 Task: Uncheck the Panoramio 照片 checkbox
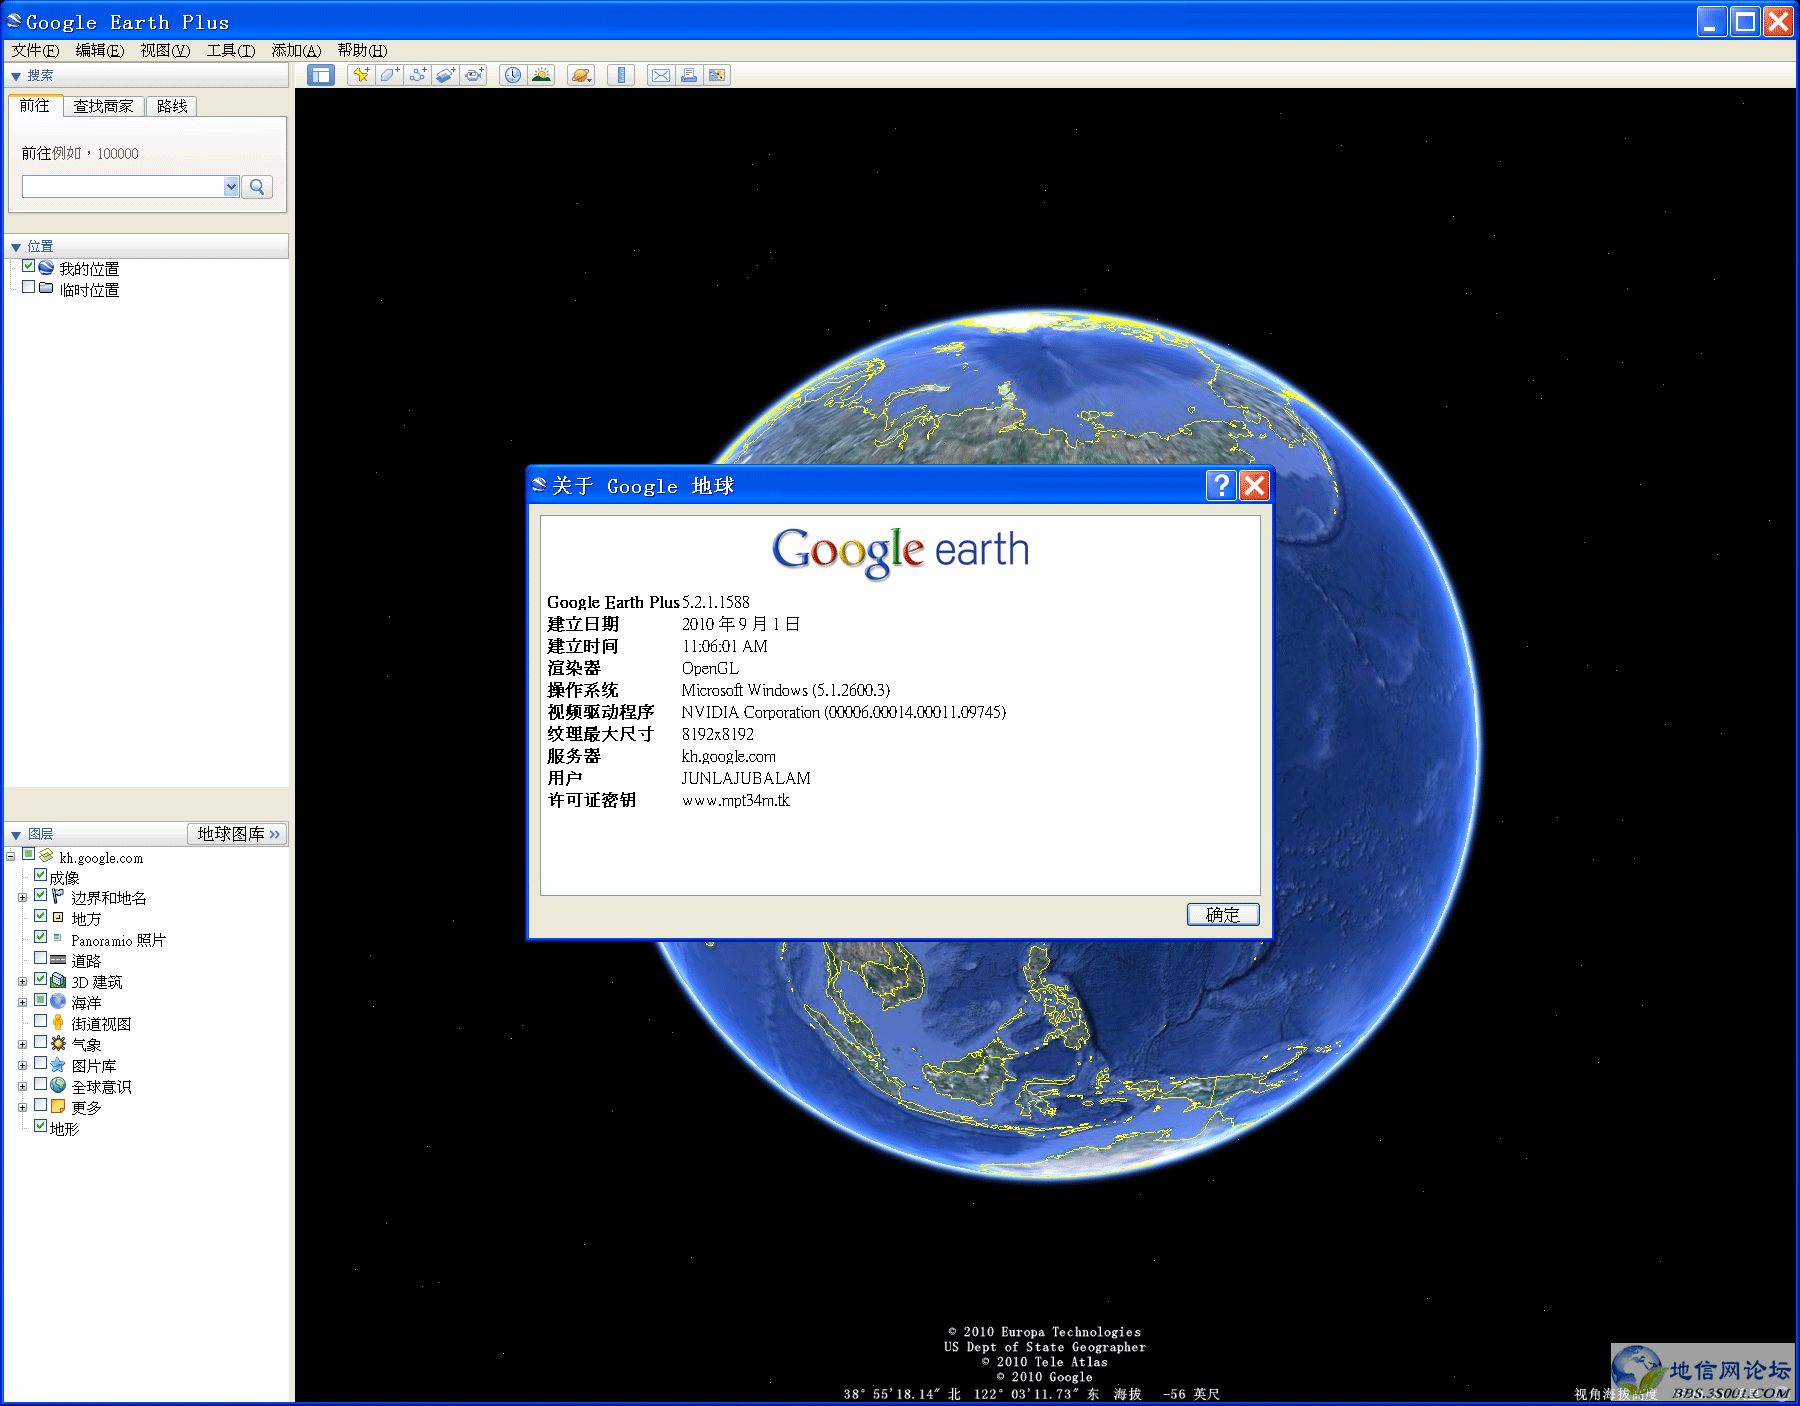click(x=41, y=937)
